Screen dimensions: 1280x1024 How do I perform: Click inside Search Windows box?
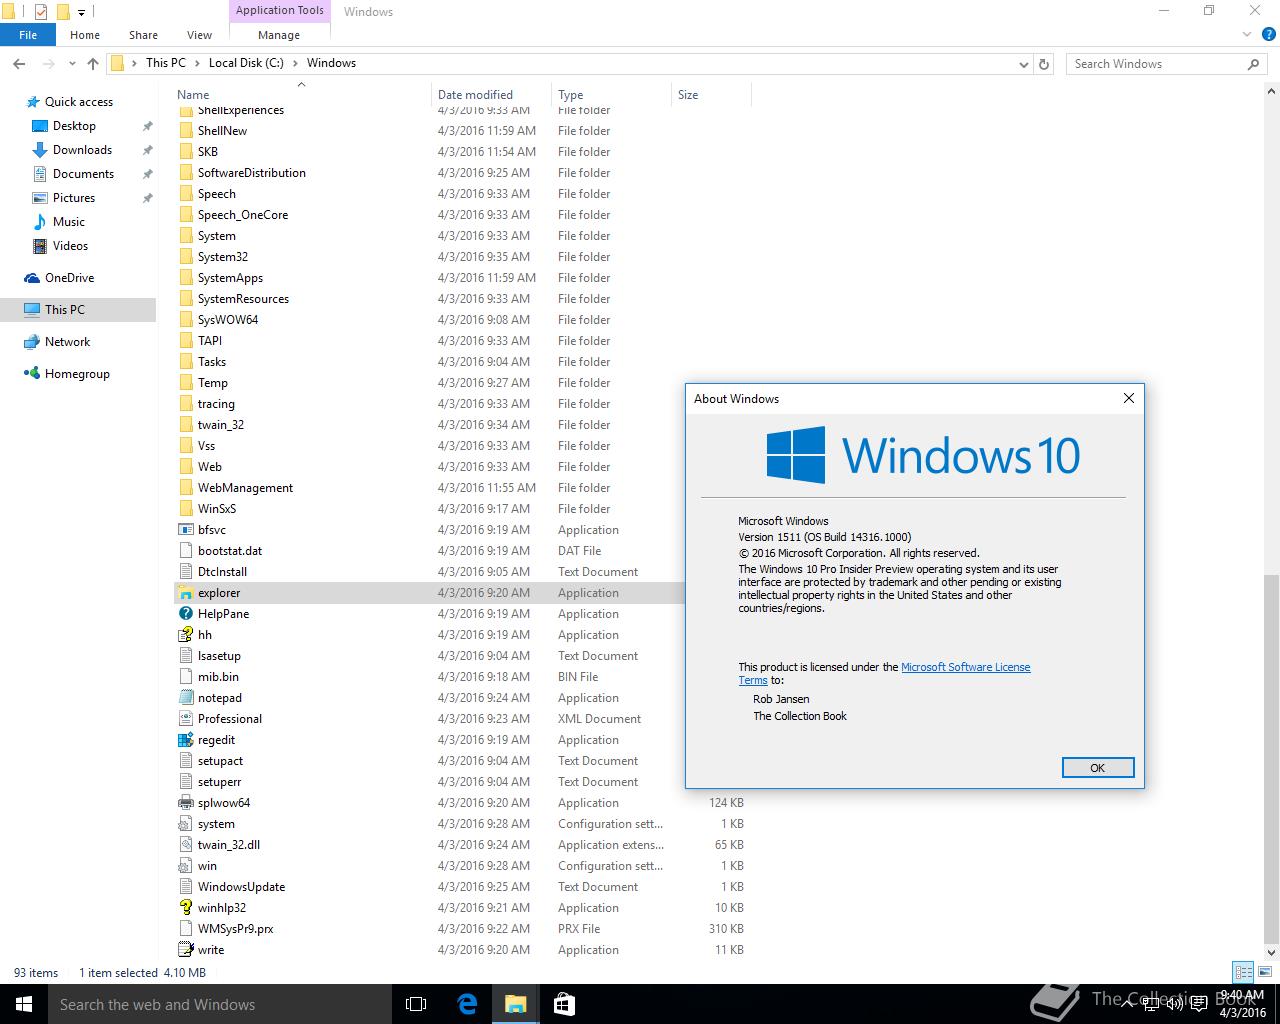click(1155, 64)
